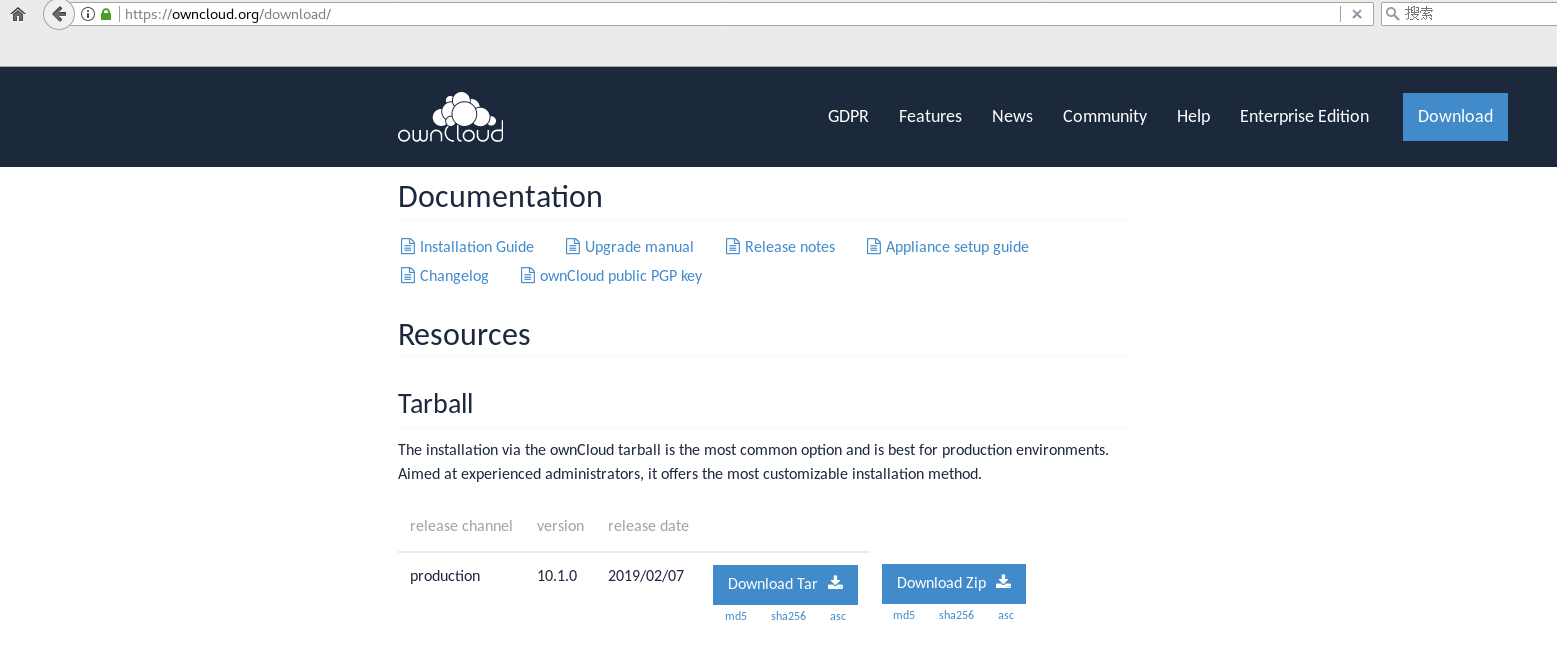The width and height of the screenshot is (1557, 665).
Task: Open the Installation Guide link
Action: 477,247
